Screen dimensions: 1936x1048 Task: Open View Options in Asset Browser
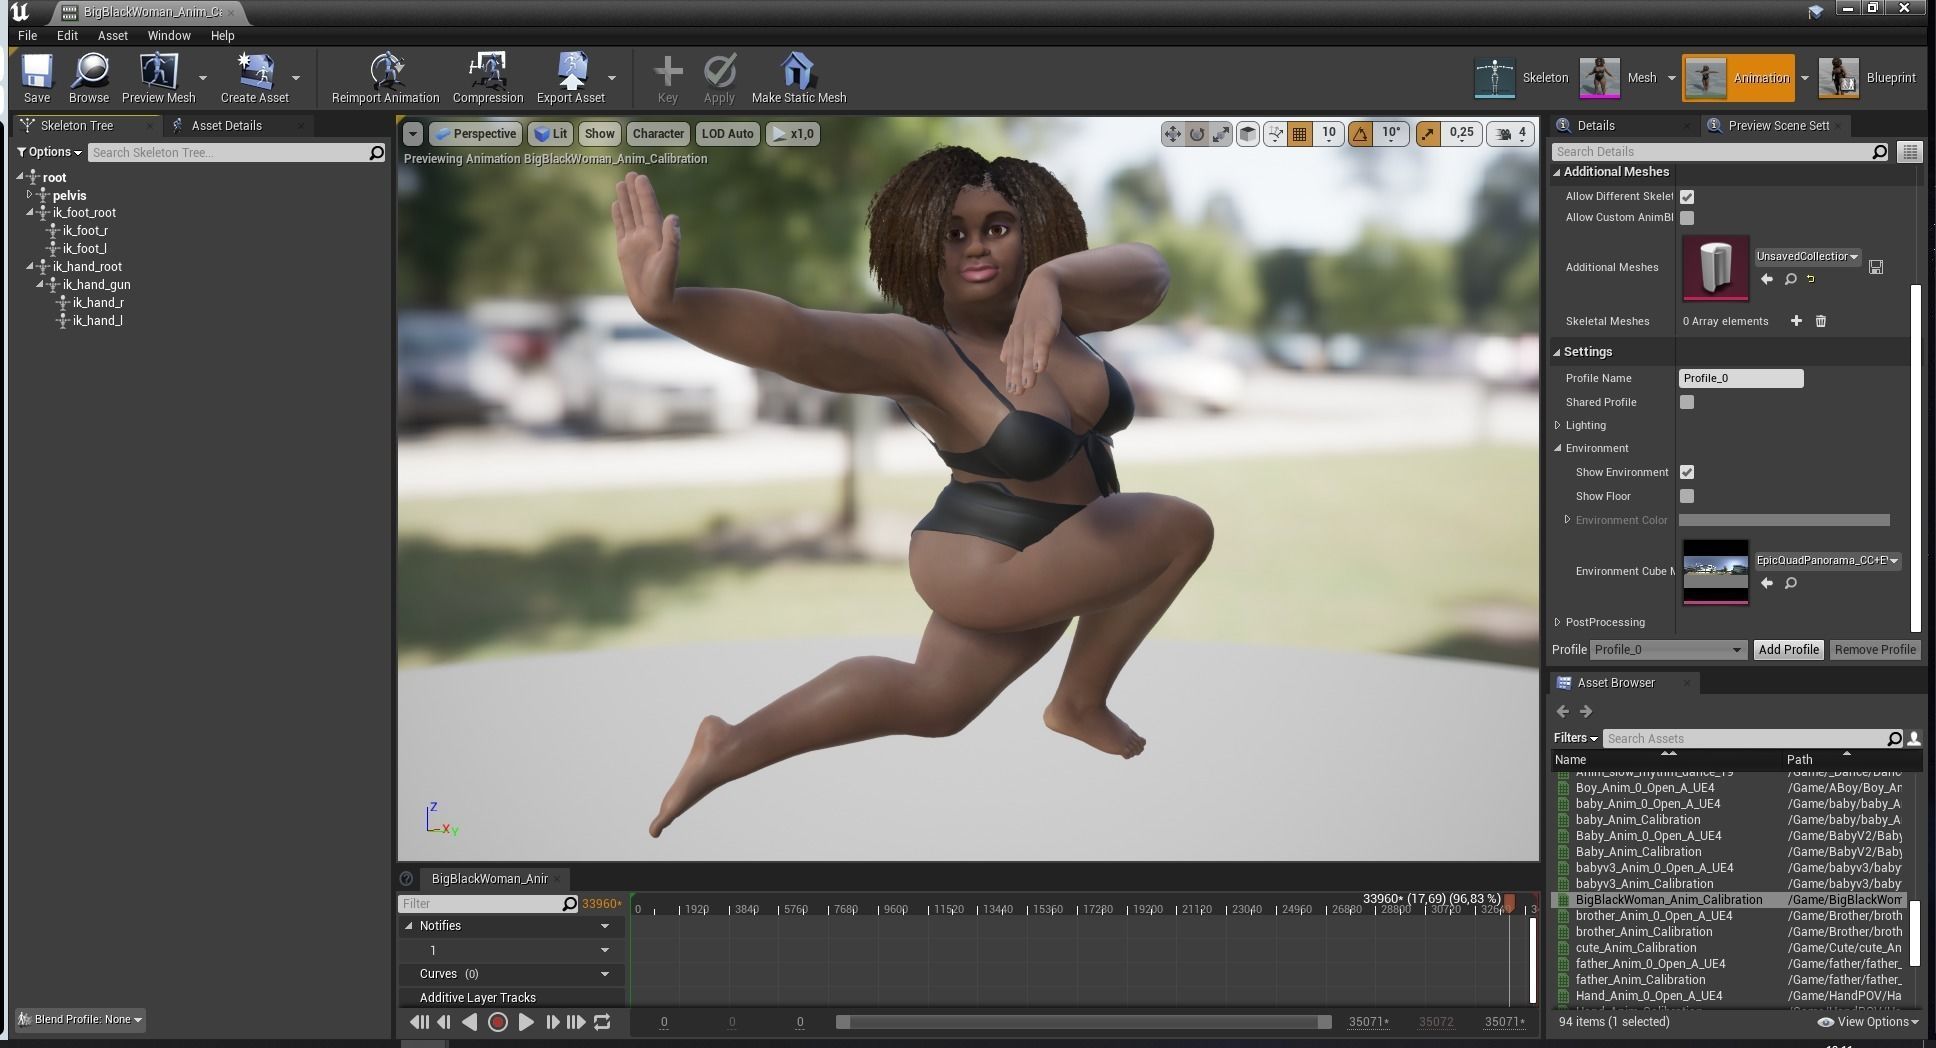(1868, 1022)
